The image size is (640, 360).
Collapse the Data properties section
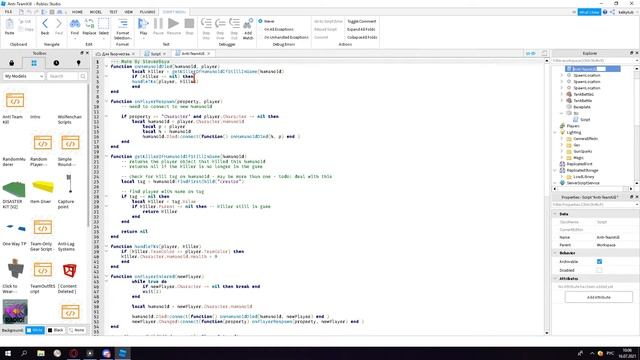555,214
